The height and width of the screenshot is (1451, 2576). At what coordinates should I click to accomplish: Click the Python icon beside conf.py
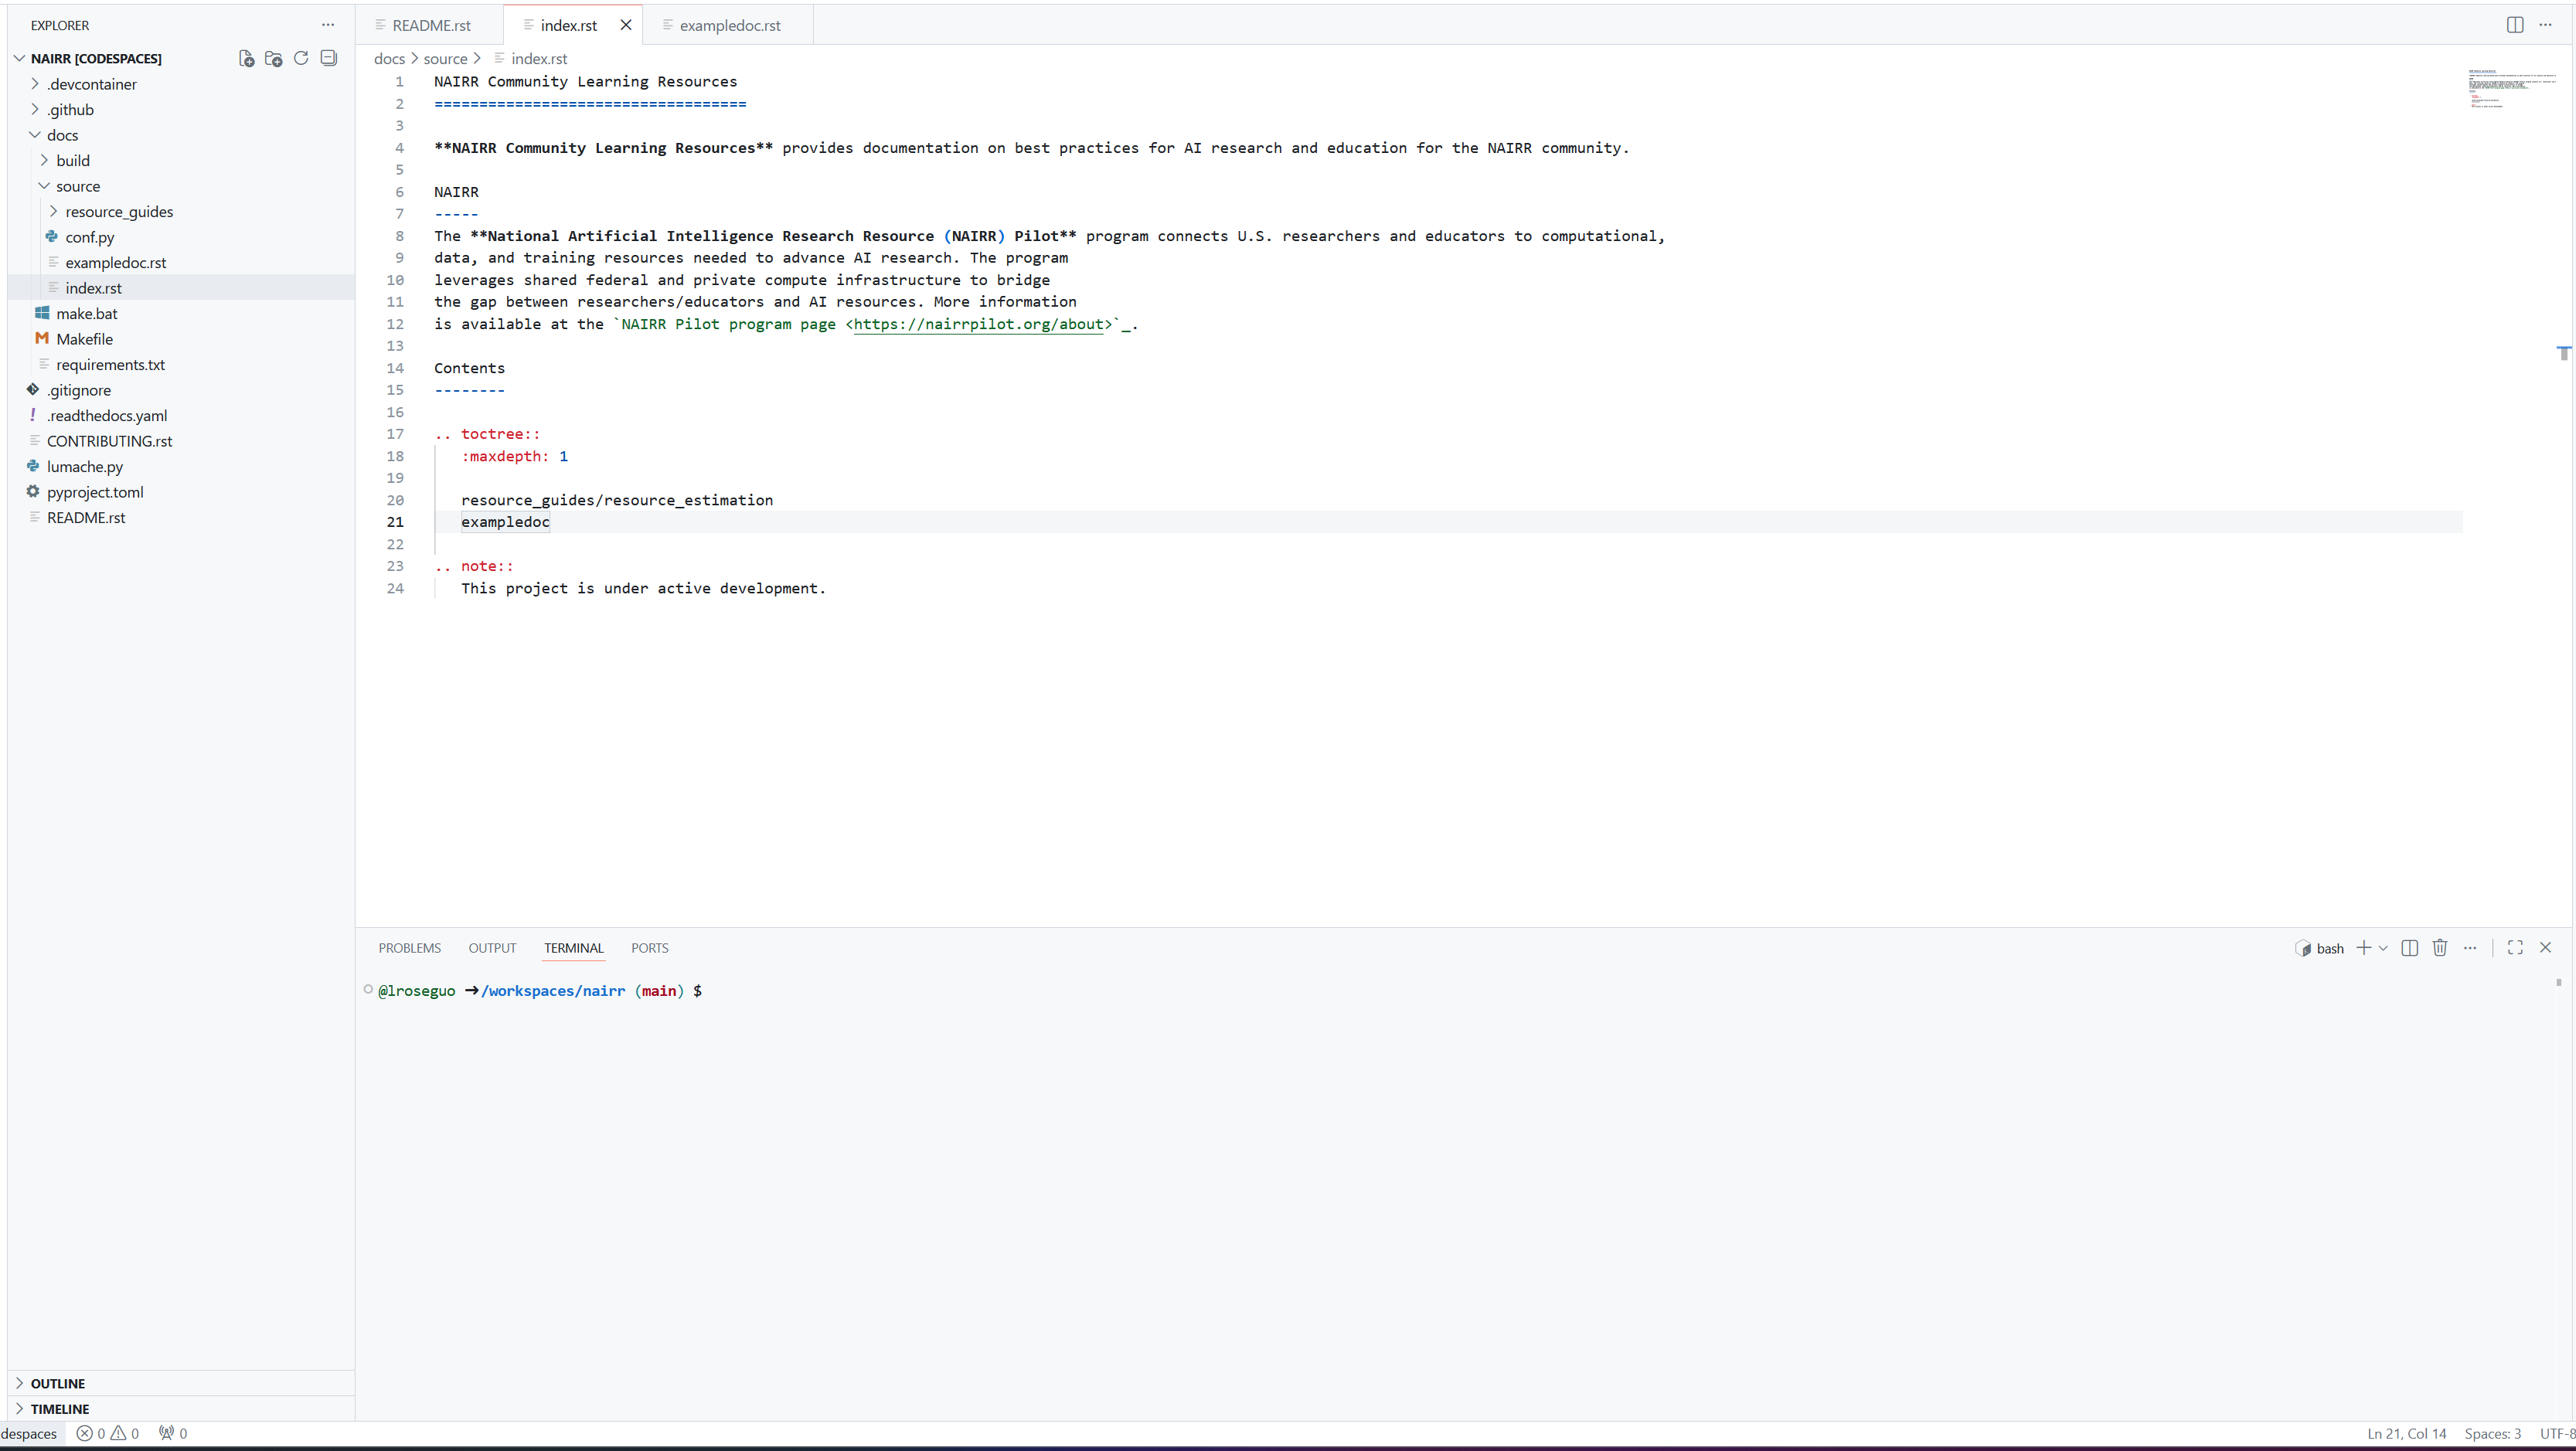pos(52,237)
